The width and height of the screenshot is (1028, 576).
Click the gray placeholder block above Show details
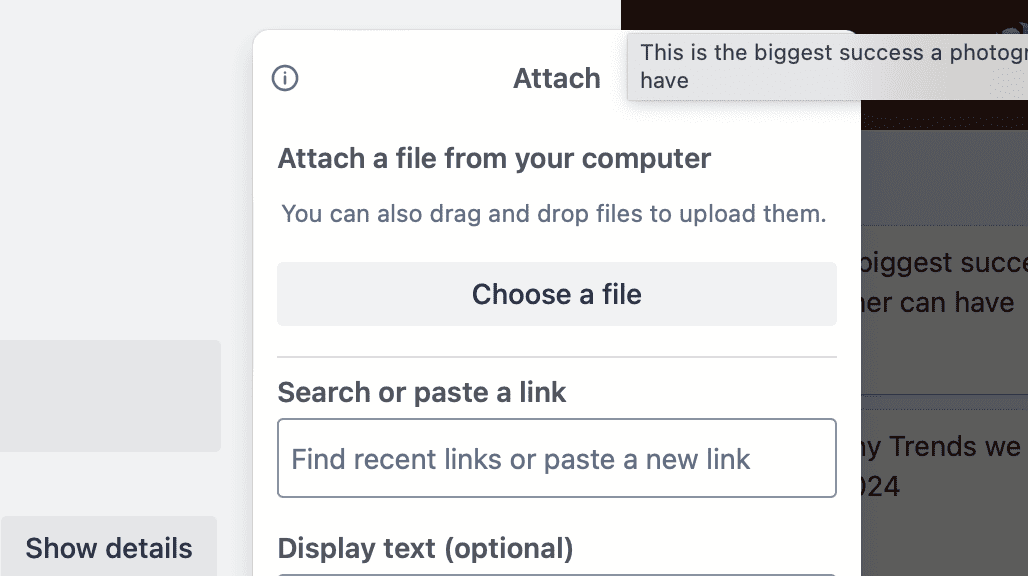click(x=110, y=395)
